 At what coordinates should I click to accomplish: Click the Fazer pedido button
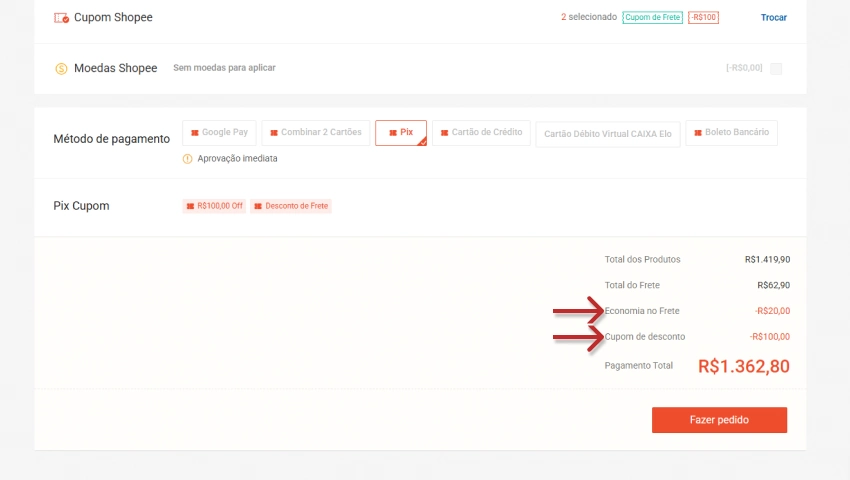click(x=719, y=420)
